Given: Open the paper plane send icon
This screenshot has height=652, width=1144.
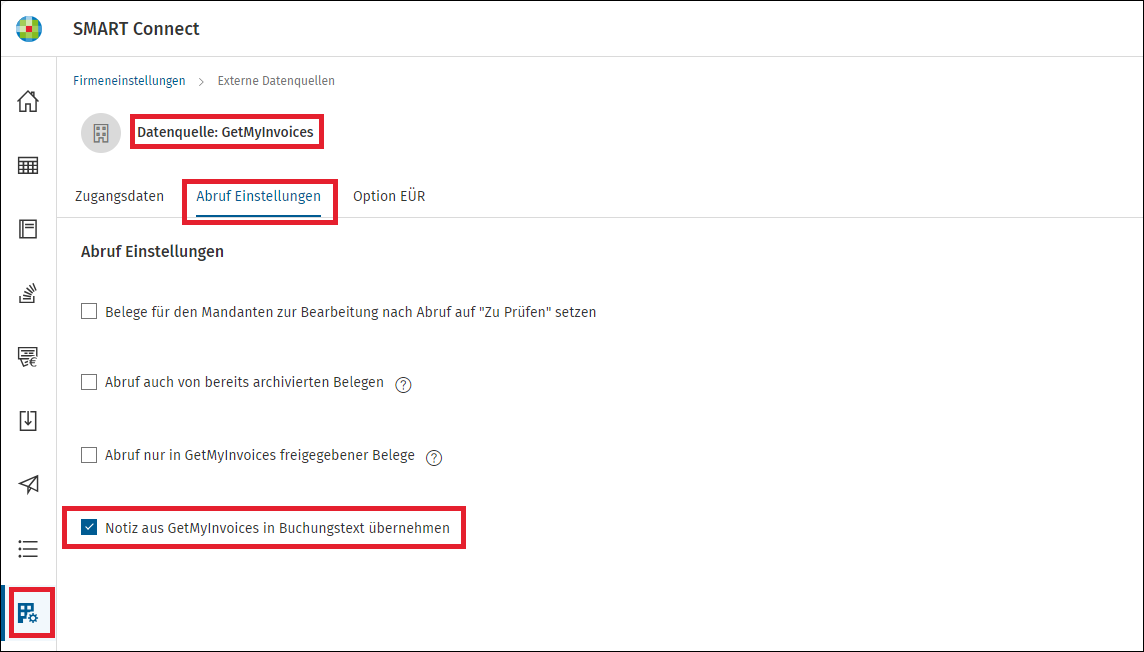Looking at the screenshot, I should click(28, 484).
